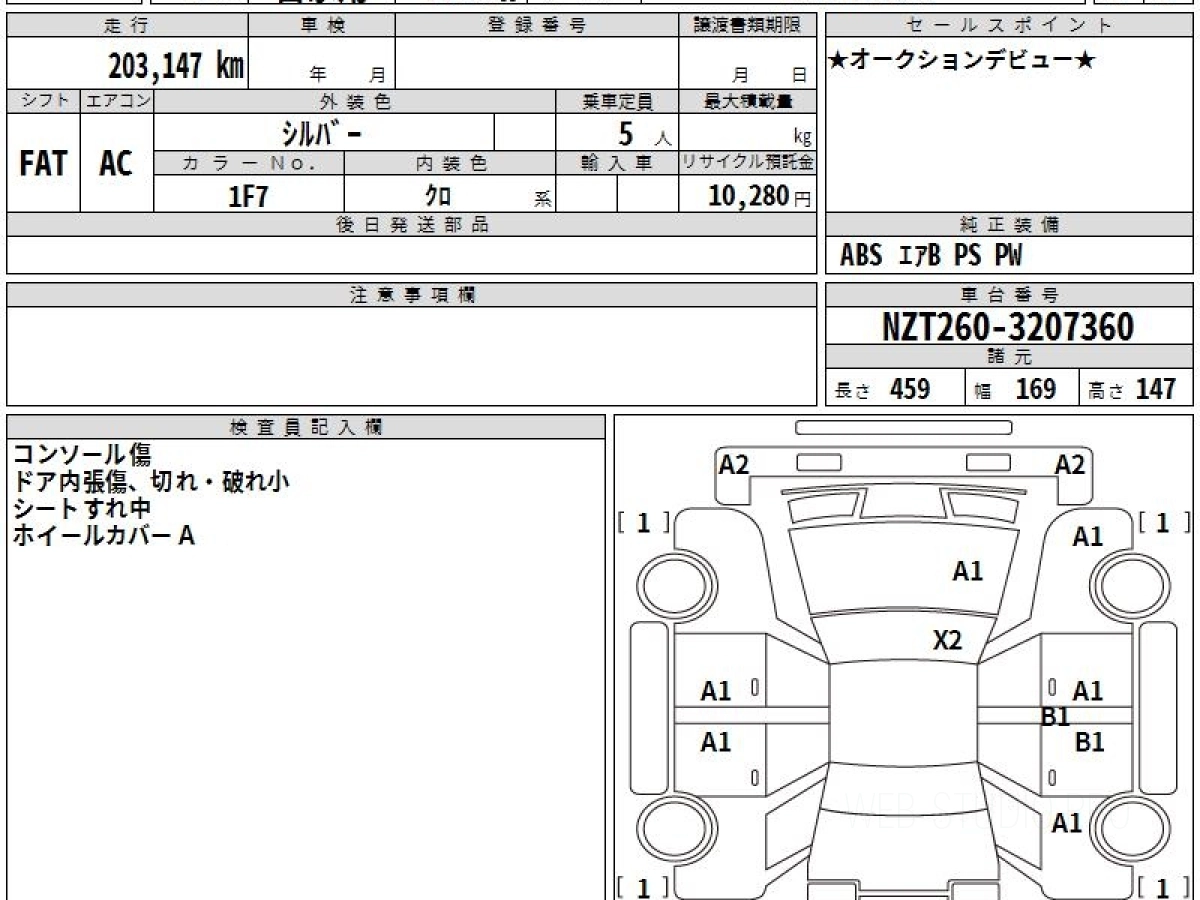
Task: Click the ★オークションデビュー★ sales point text
Action: (x=962, y=61)
